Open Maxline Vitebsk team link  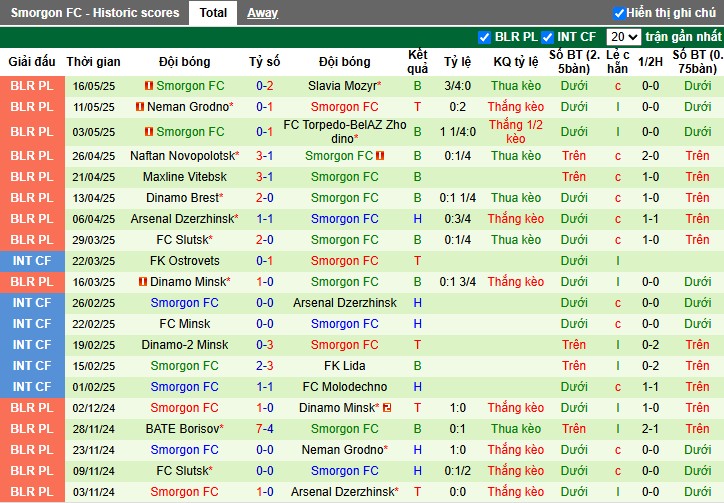pos(185,177)
